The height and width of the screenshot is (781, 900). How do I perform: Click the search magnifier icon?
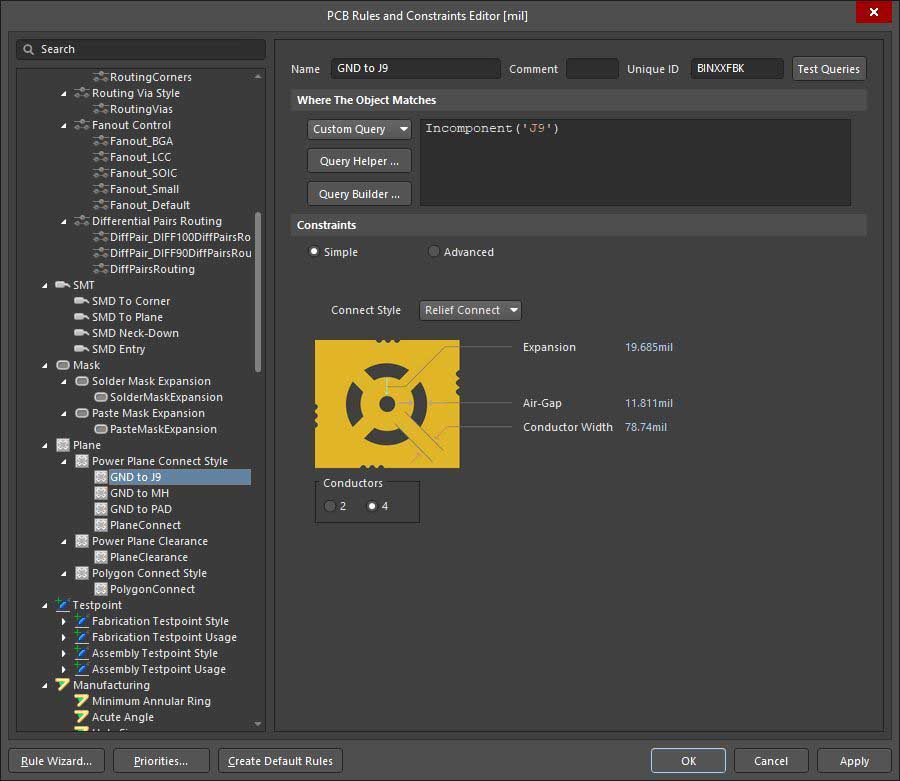[29, 49]
